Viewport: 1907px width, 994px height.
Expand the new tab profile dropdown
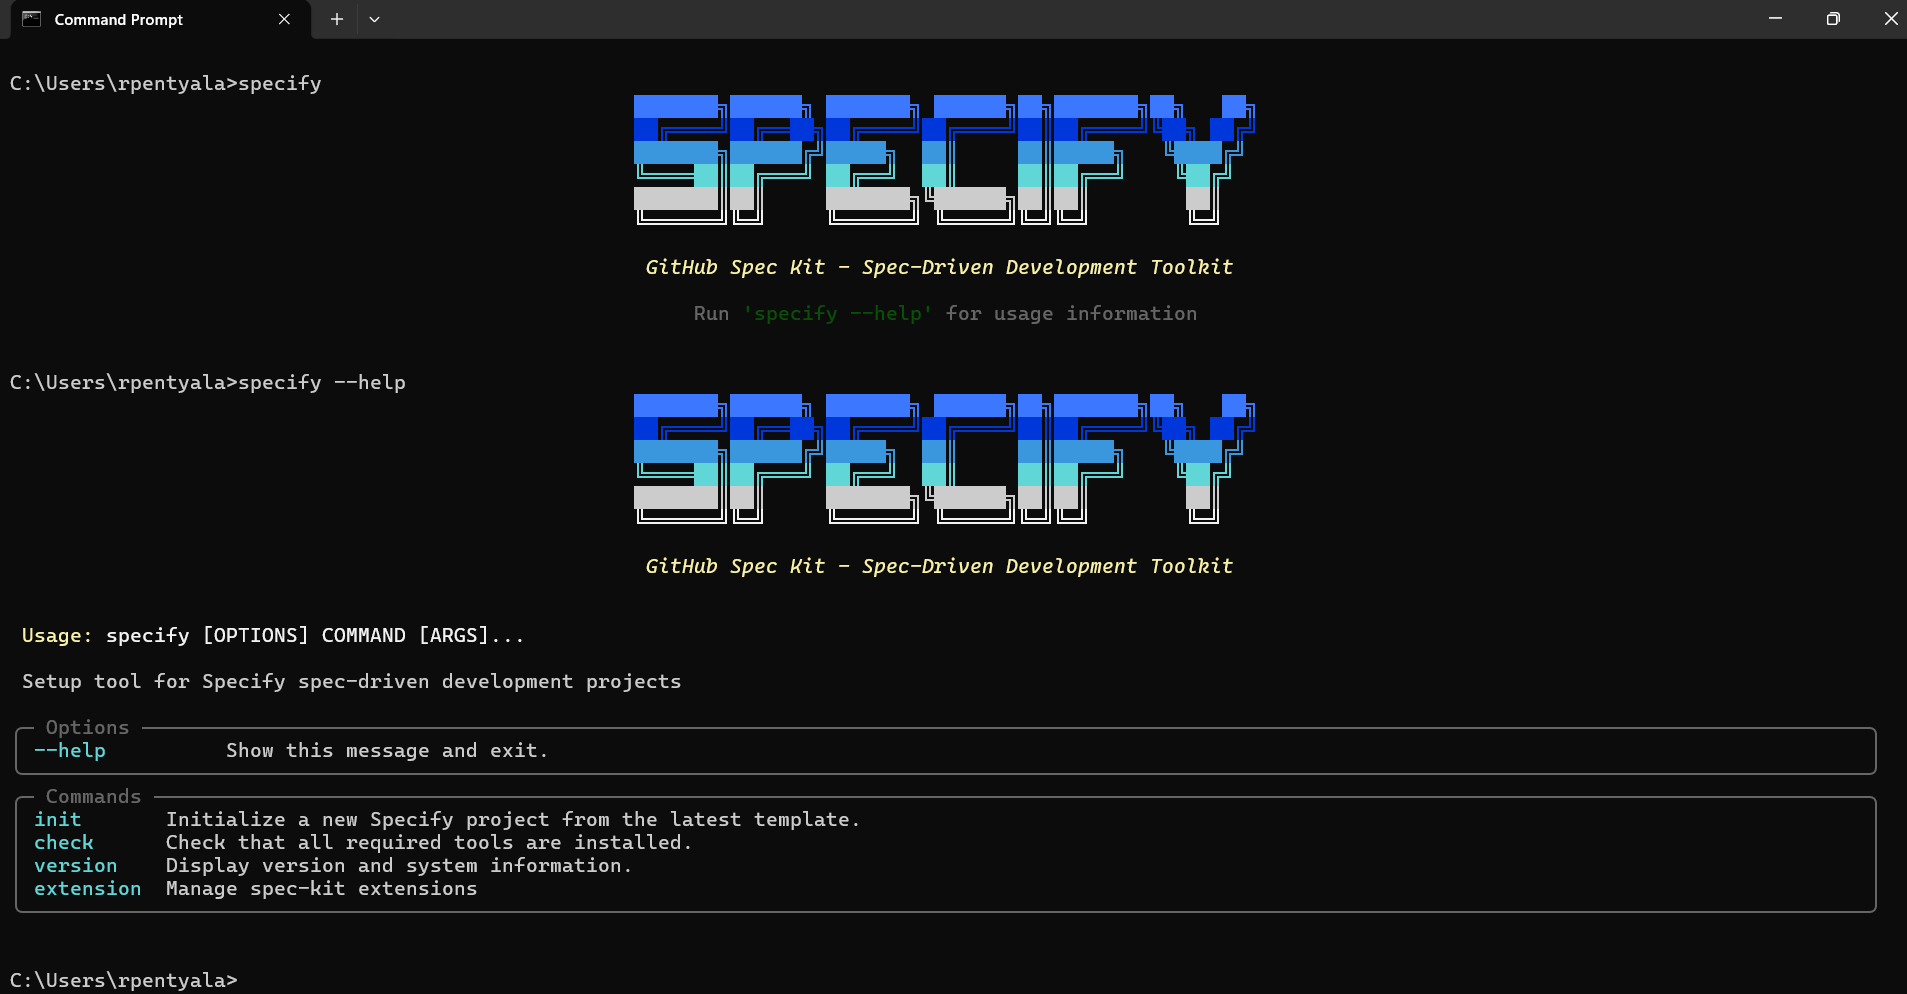[374, 19]
